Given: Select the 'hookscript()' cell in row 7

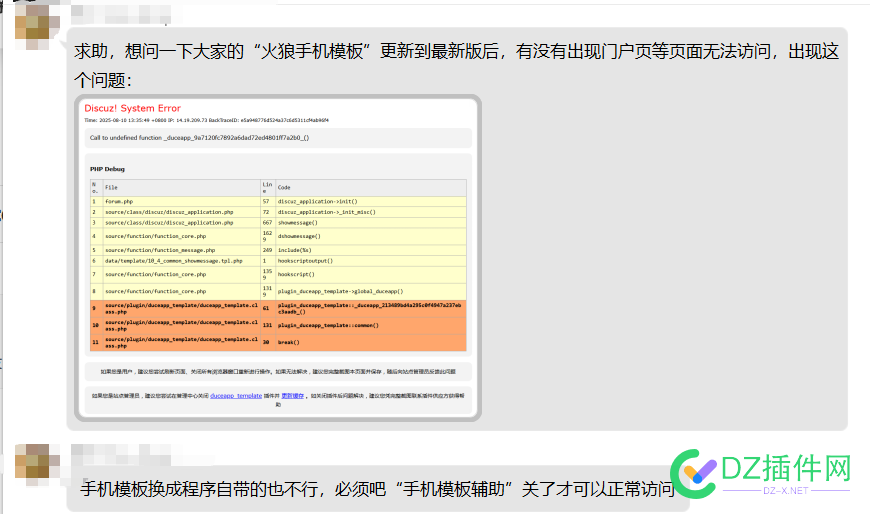Looking at the screenshot, I should coord(371,274).
